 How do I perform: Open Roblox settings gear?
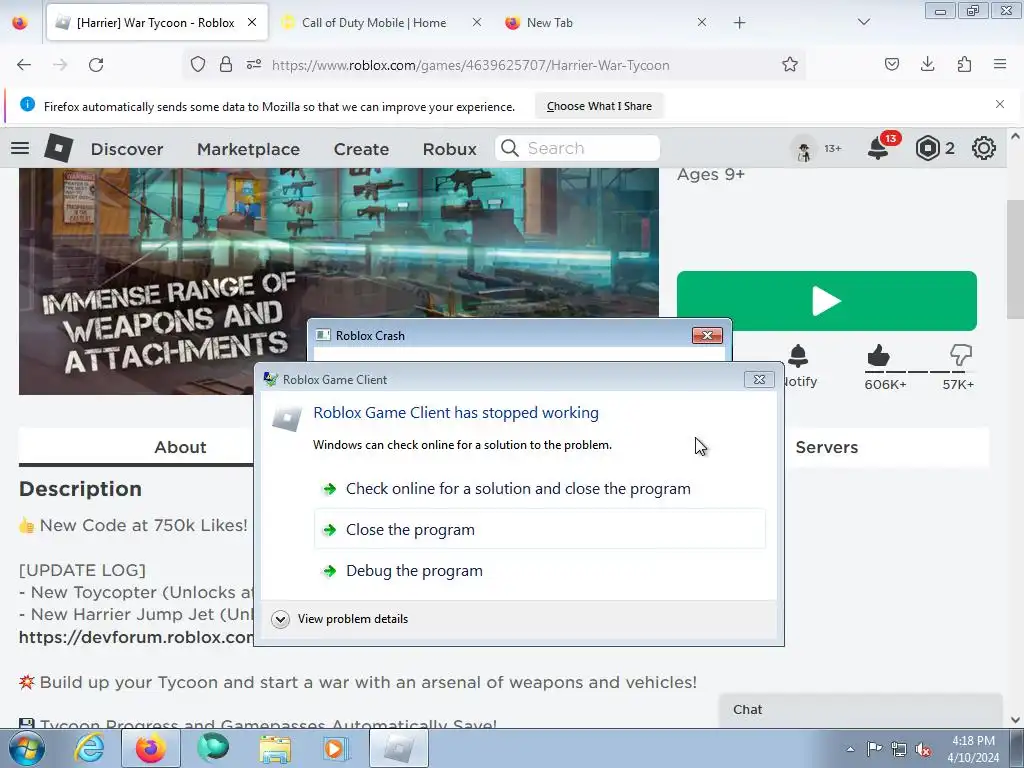point(984,148)
